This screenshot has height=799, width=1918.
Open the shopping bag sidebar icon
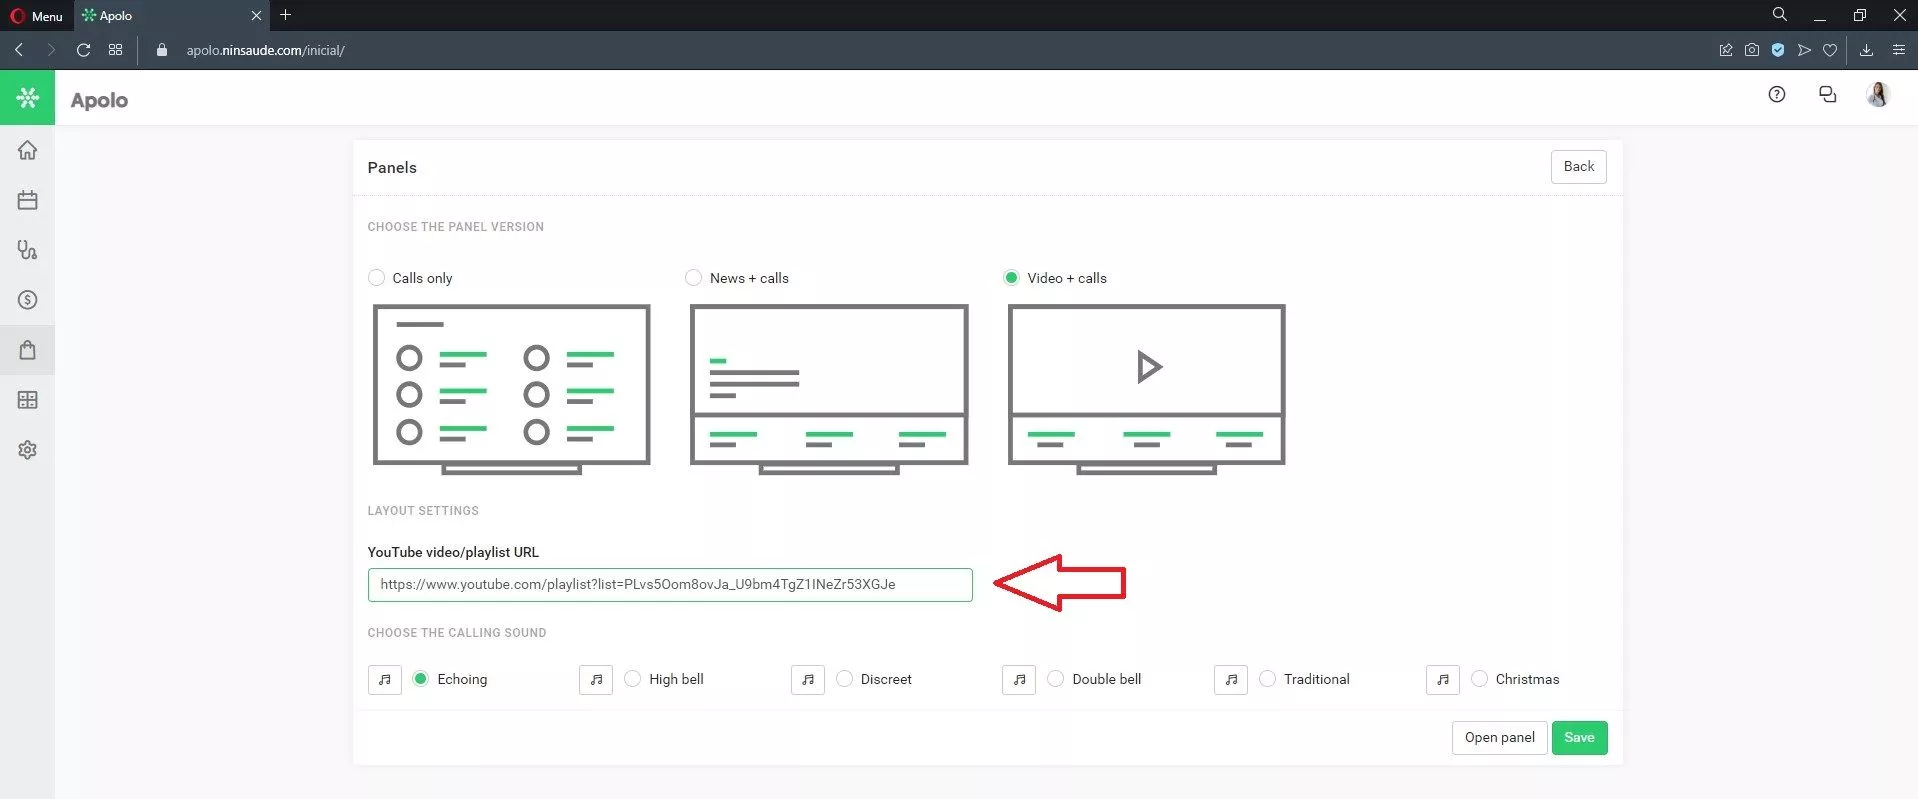[27, 350]
